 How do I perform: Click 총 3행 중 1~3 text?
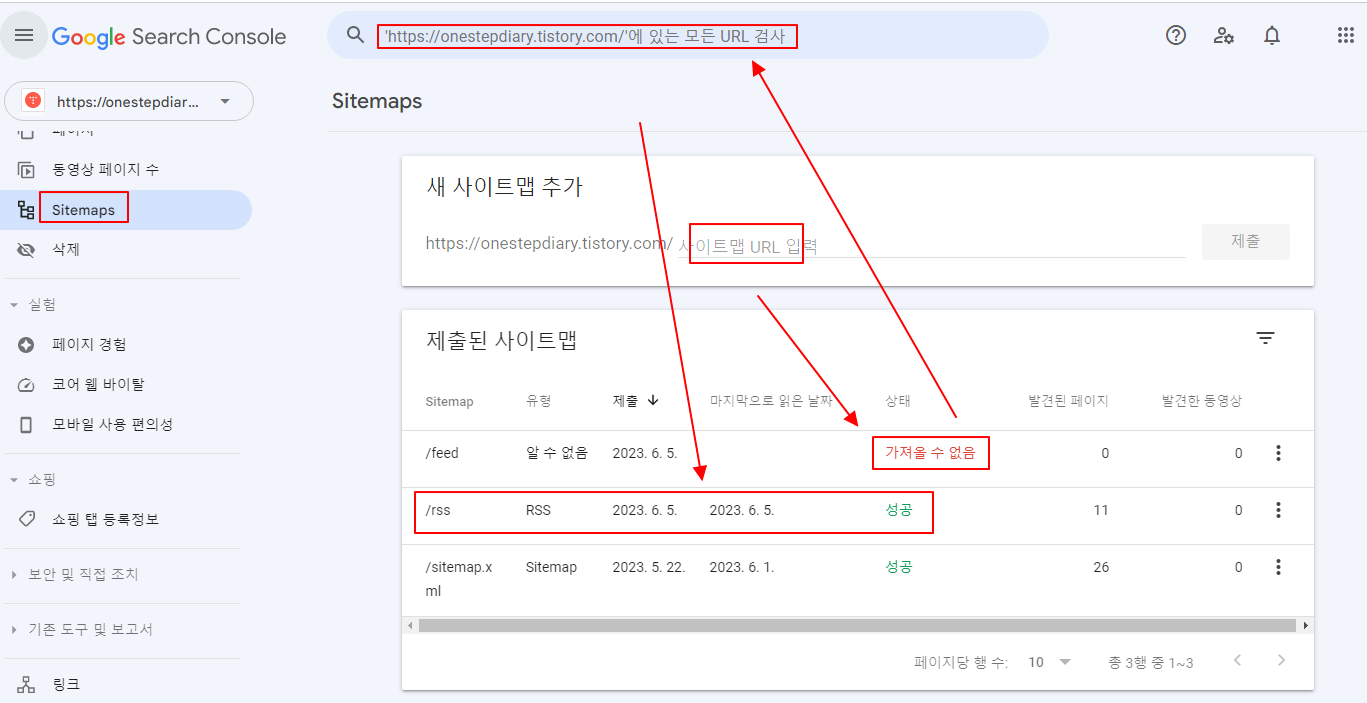tap(1150, 662)
